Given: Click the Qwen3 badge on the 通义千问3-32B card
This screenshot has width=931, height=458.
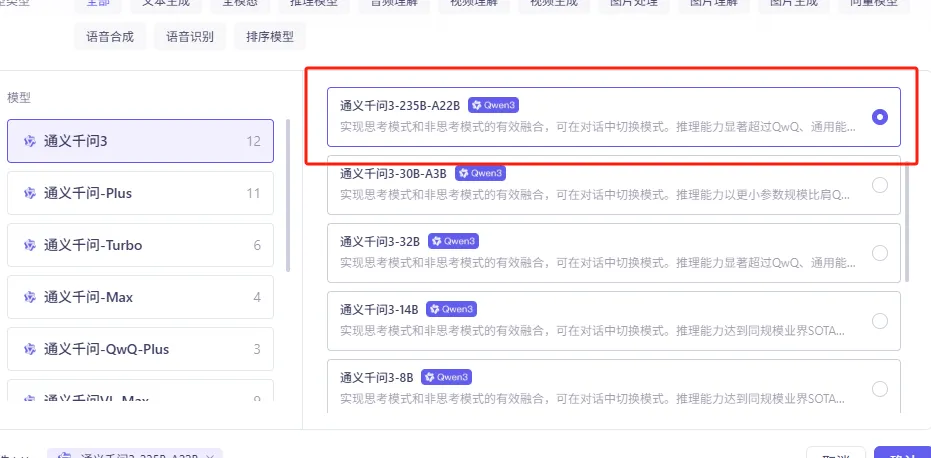Looking at the screenshot, I should [453, 241].
